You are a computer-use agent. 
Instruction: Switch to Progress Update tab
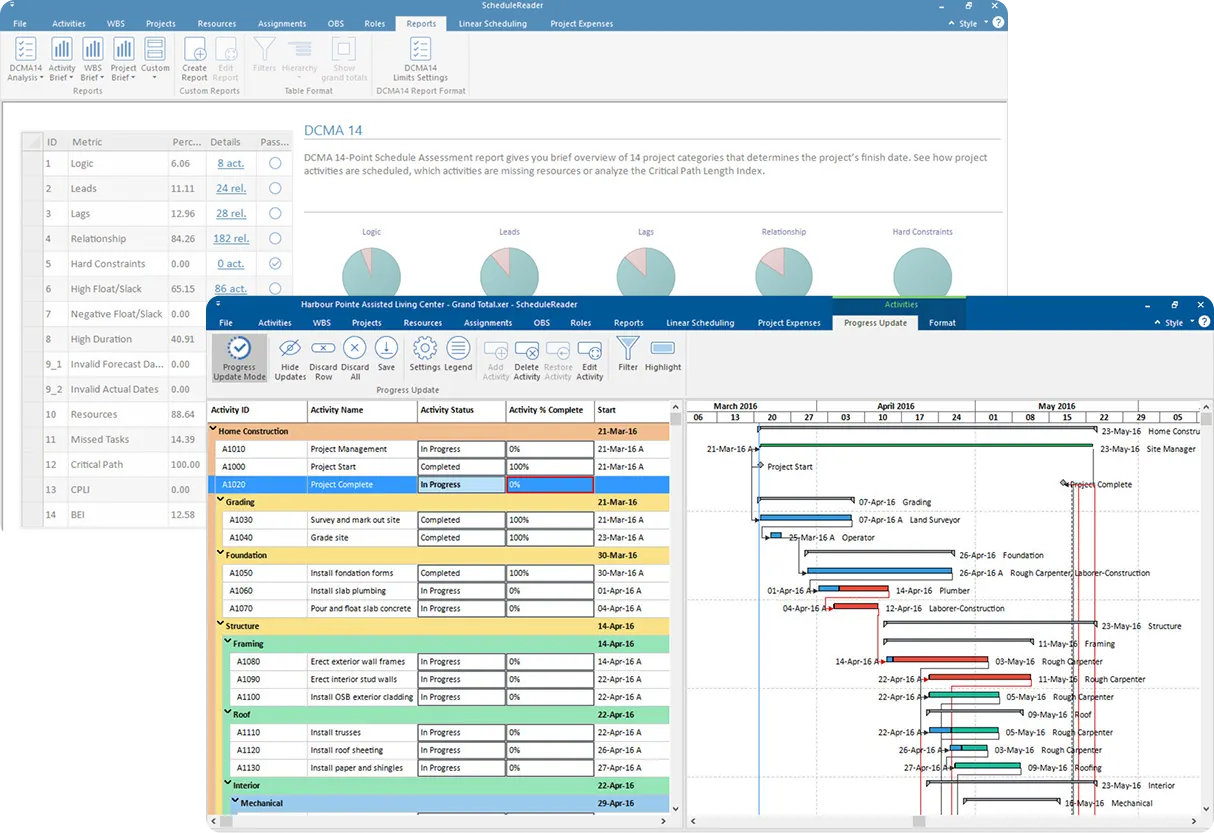(875, 322)
